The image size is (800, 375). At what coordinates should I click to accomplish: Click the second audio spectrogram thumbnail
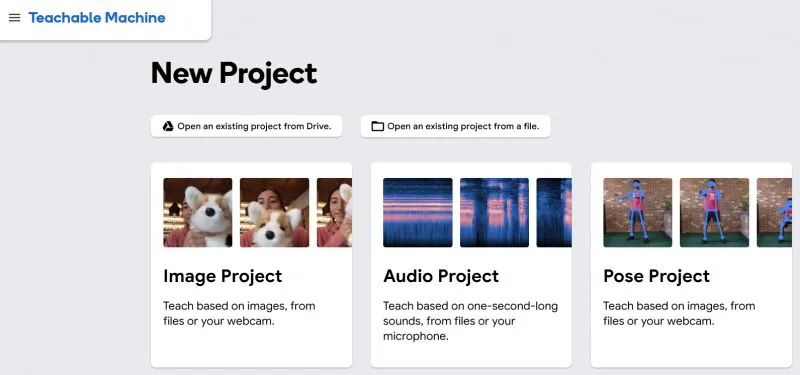[494, 212]
